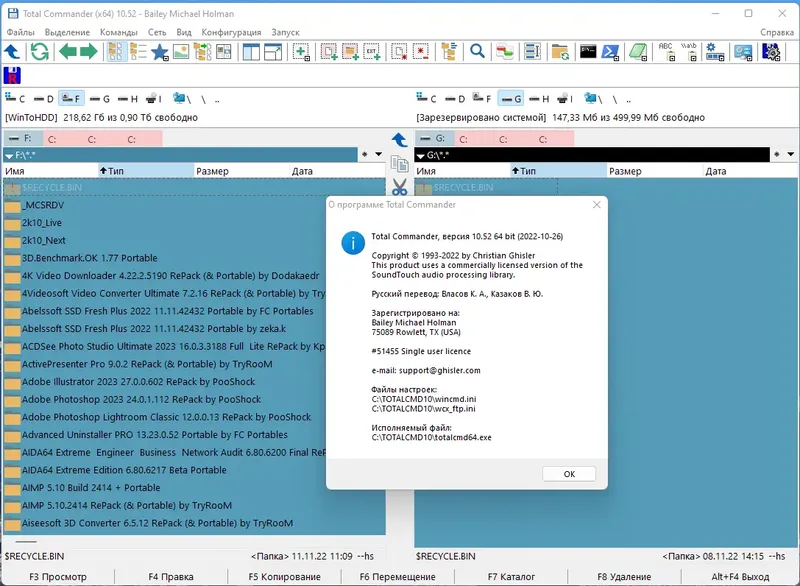Click the F5 Копирование button

pyautogui.click(x=285, y=576)
